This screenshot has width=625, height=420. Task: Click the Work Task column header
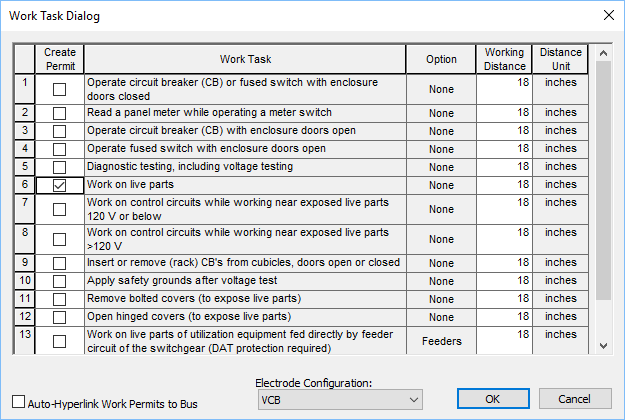coord(247,59)
